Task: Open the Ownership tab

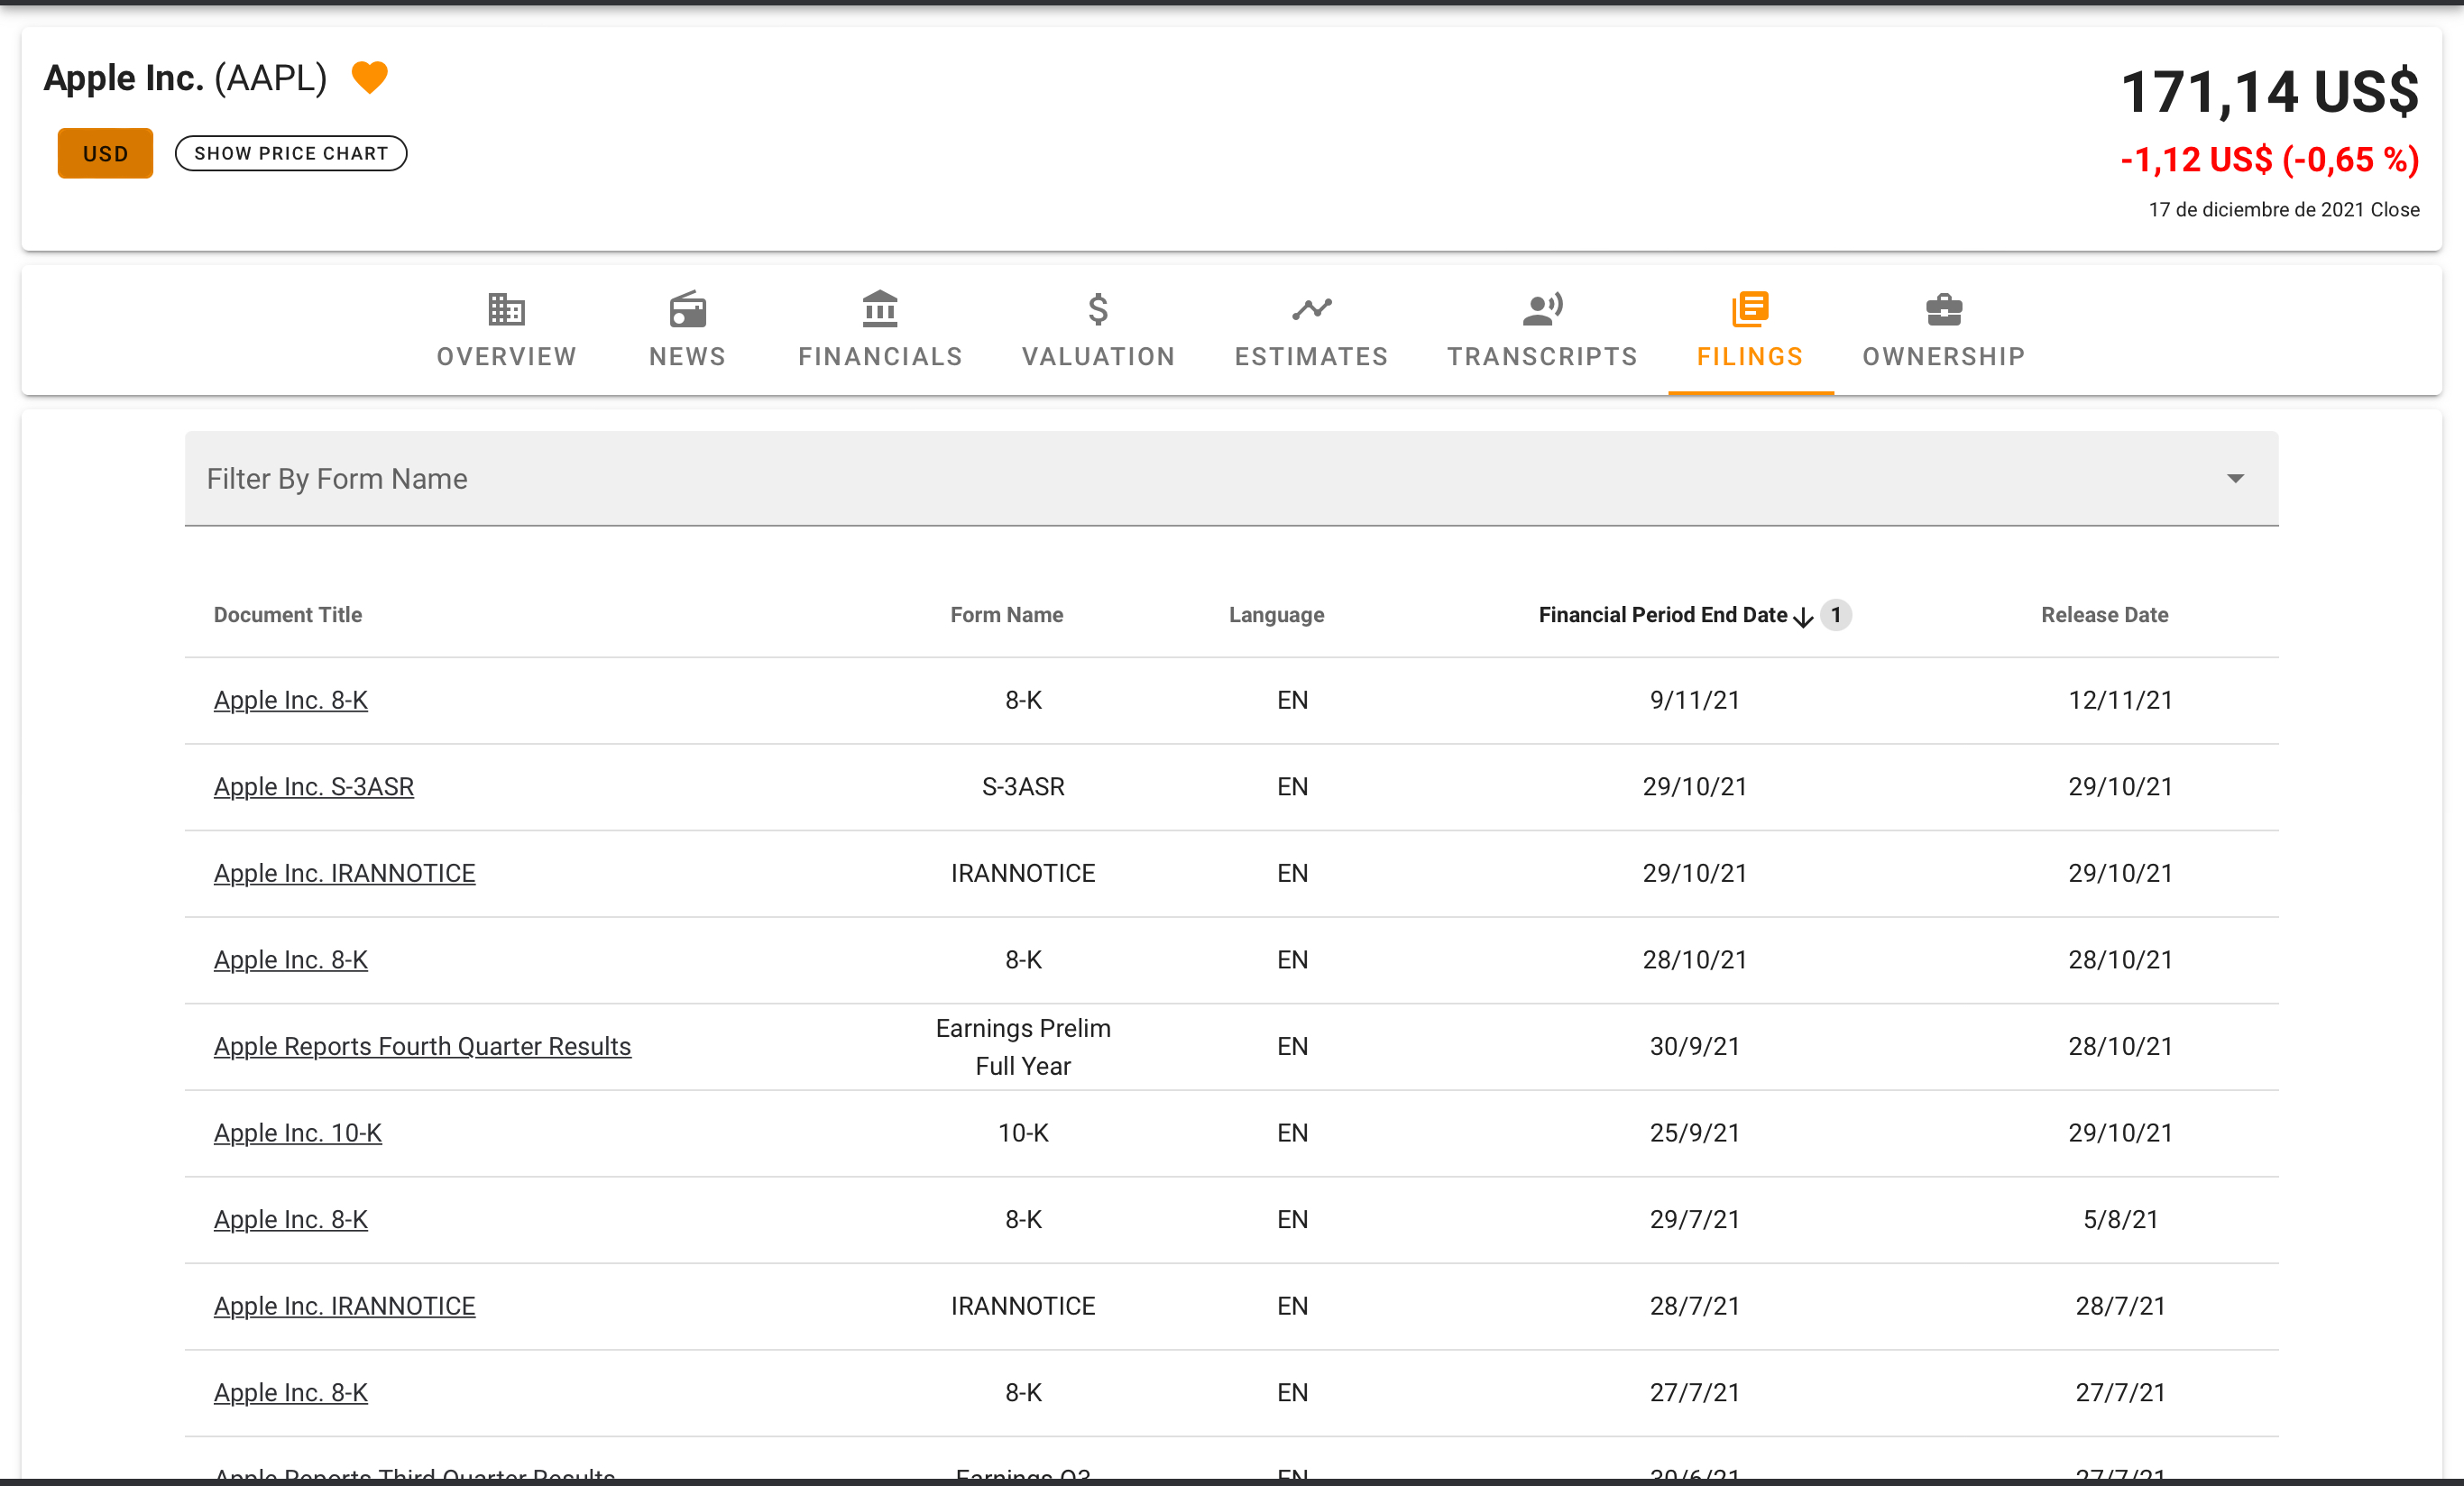Action: point(1943,330)
